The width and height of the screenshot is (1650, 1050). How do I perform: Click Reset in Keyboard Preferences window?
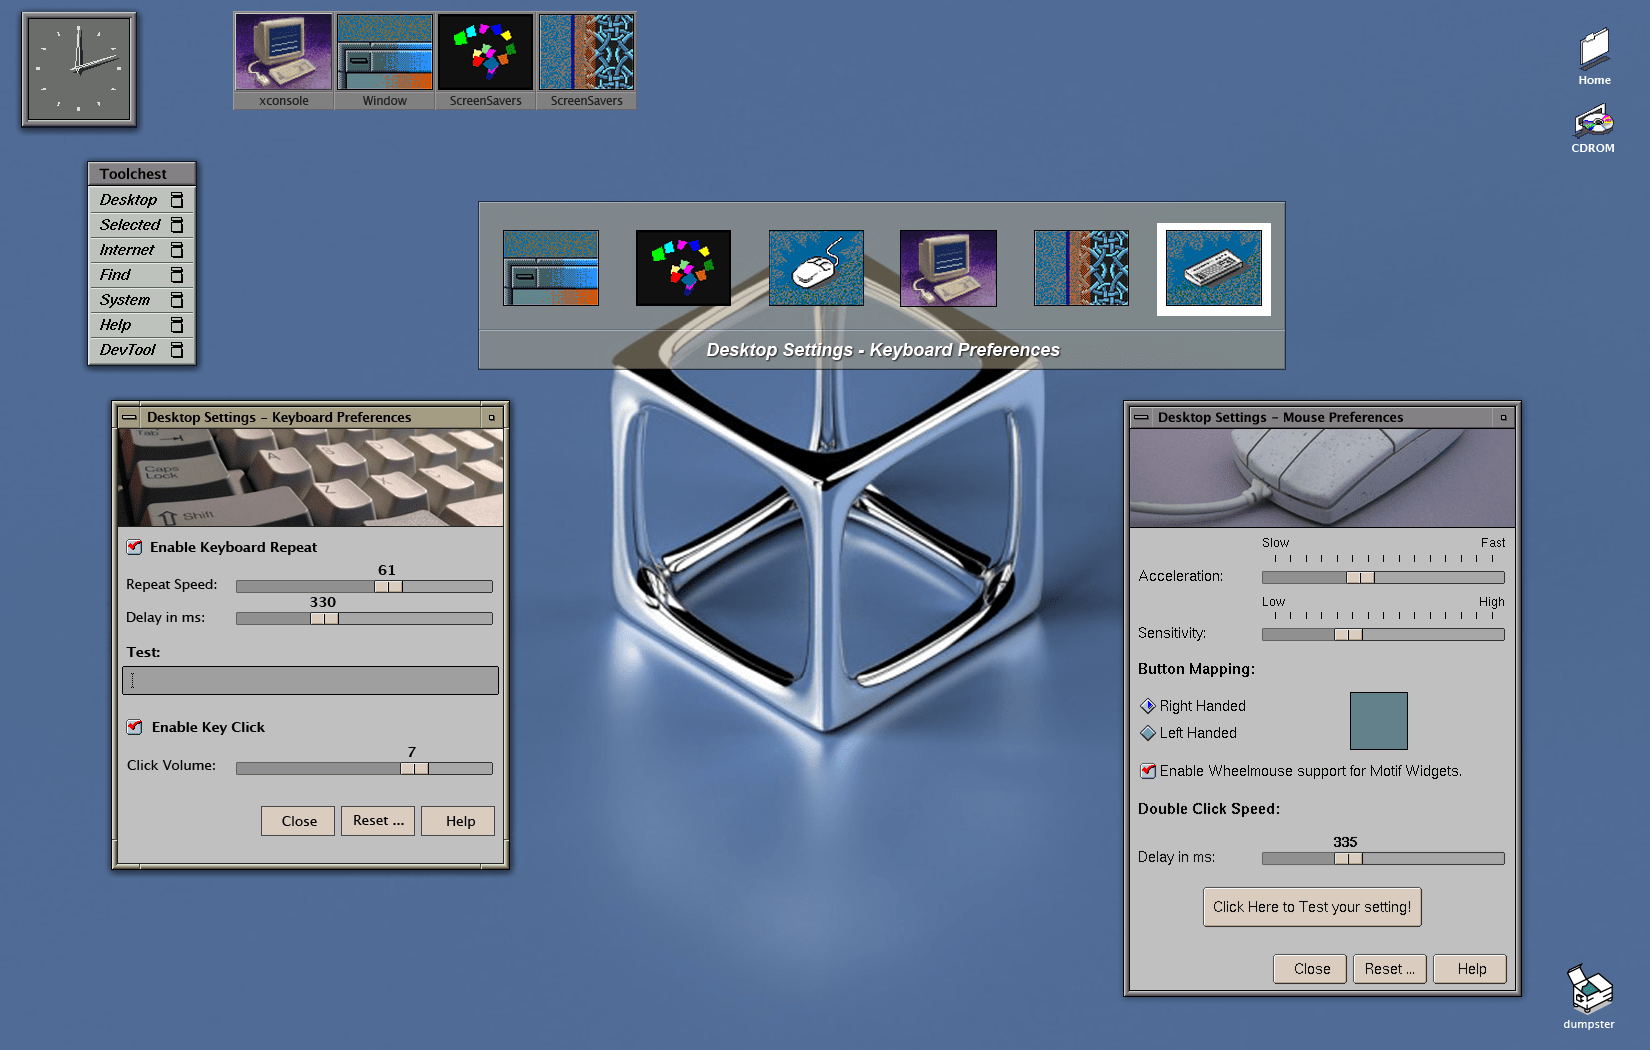[x=378, y=821]
